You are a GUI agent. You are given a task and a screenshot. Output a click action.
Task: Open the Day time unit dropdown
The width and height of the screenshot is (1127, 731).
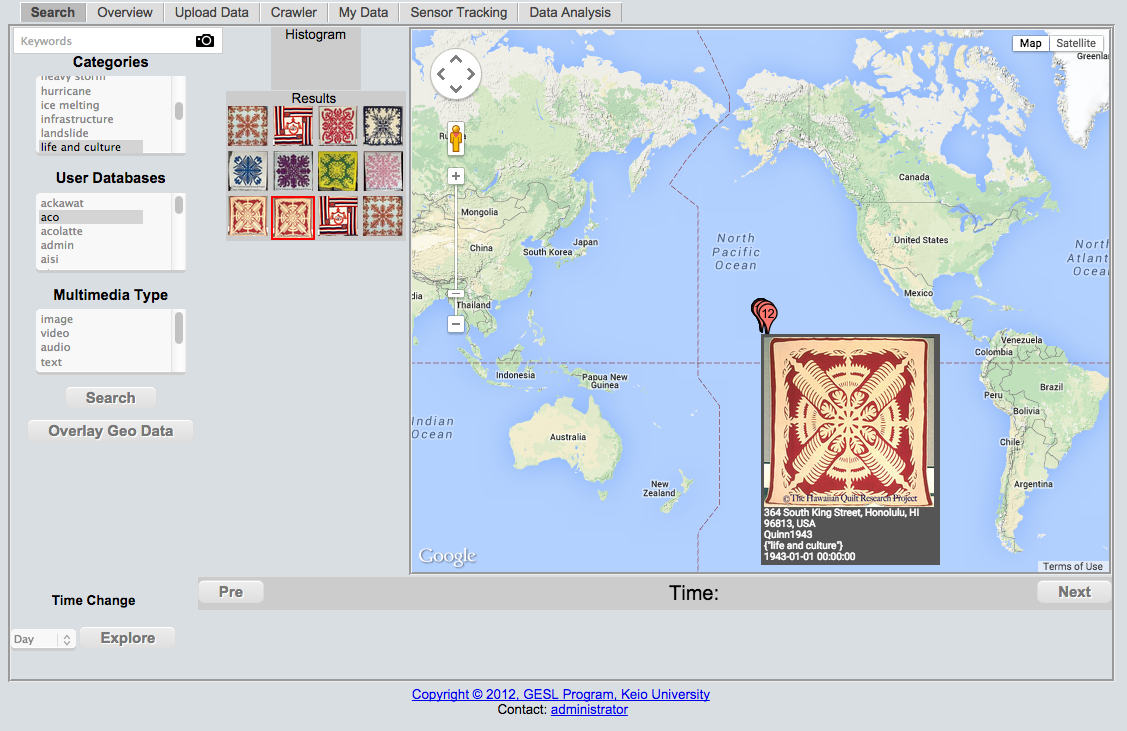click(44, 639)
